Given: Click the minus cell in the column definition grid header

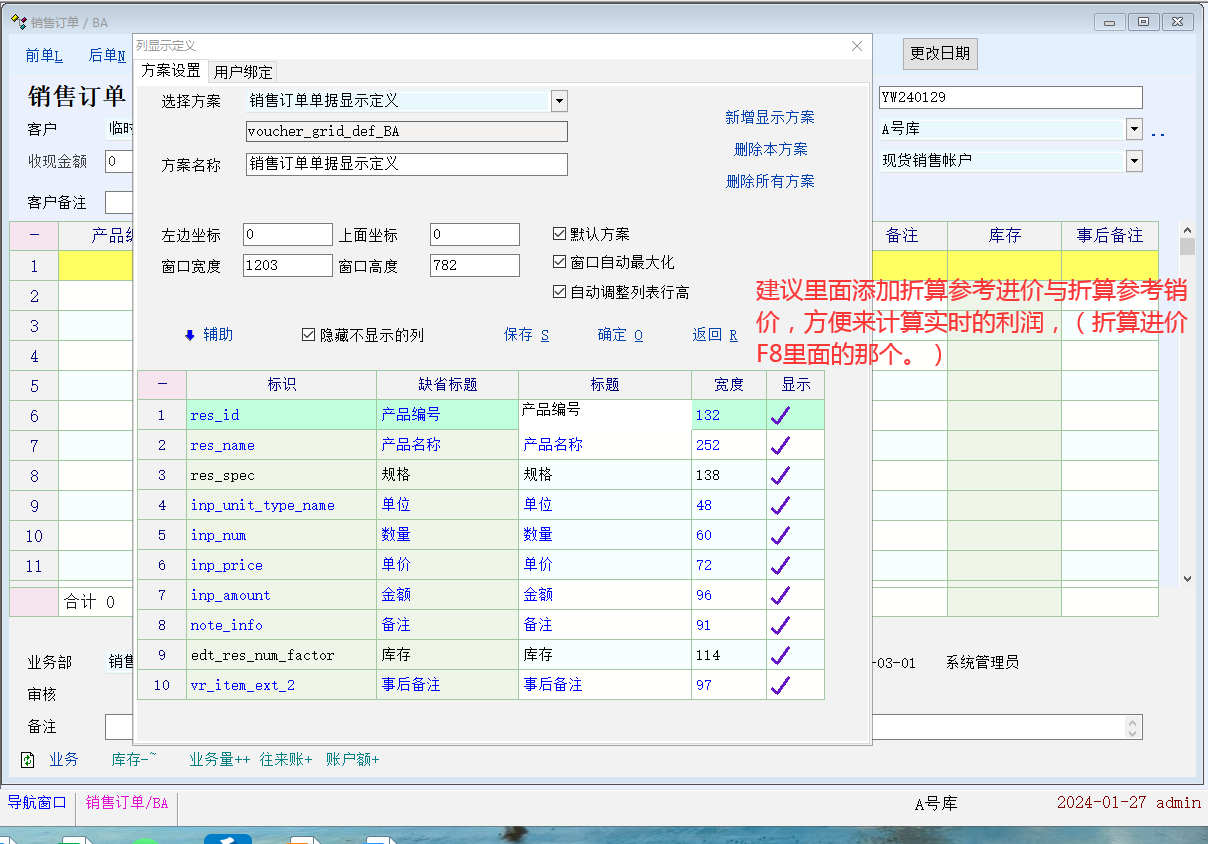Looking at the screenshot, I should pyautogui.click(x=162, y=385).
